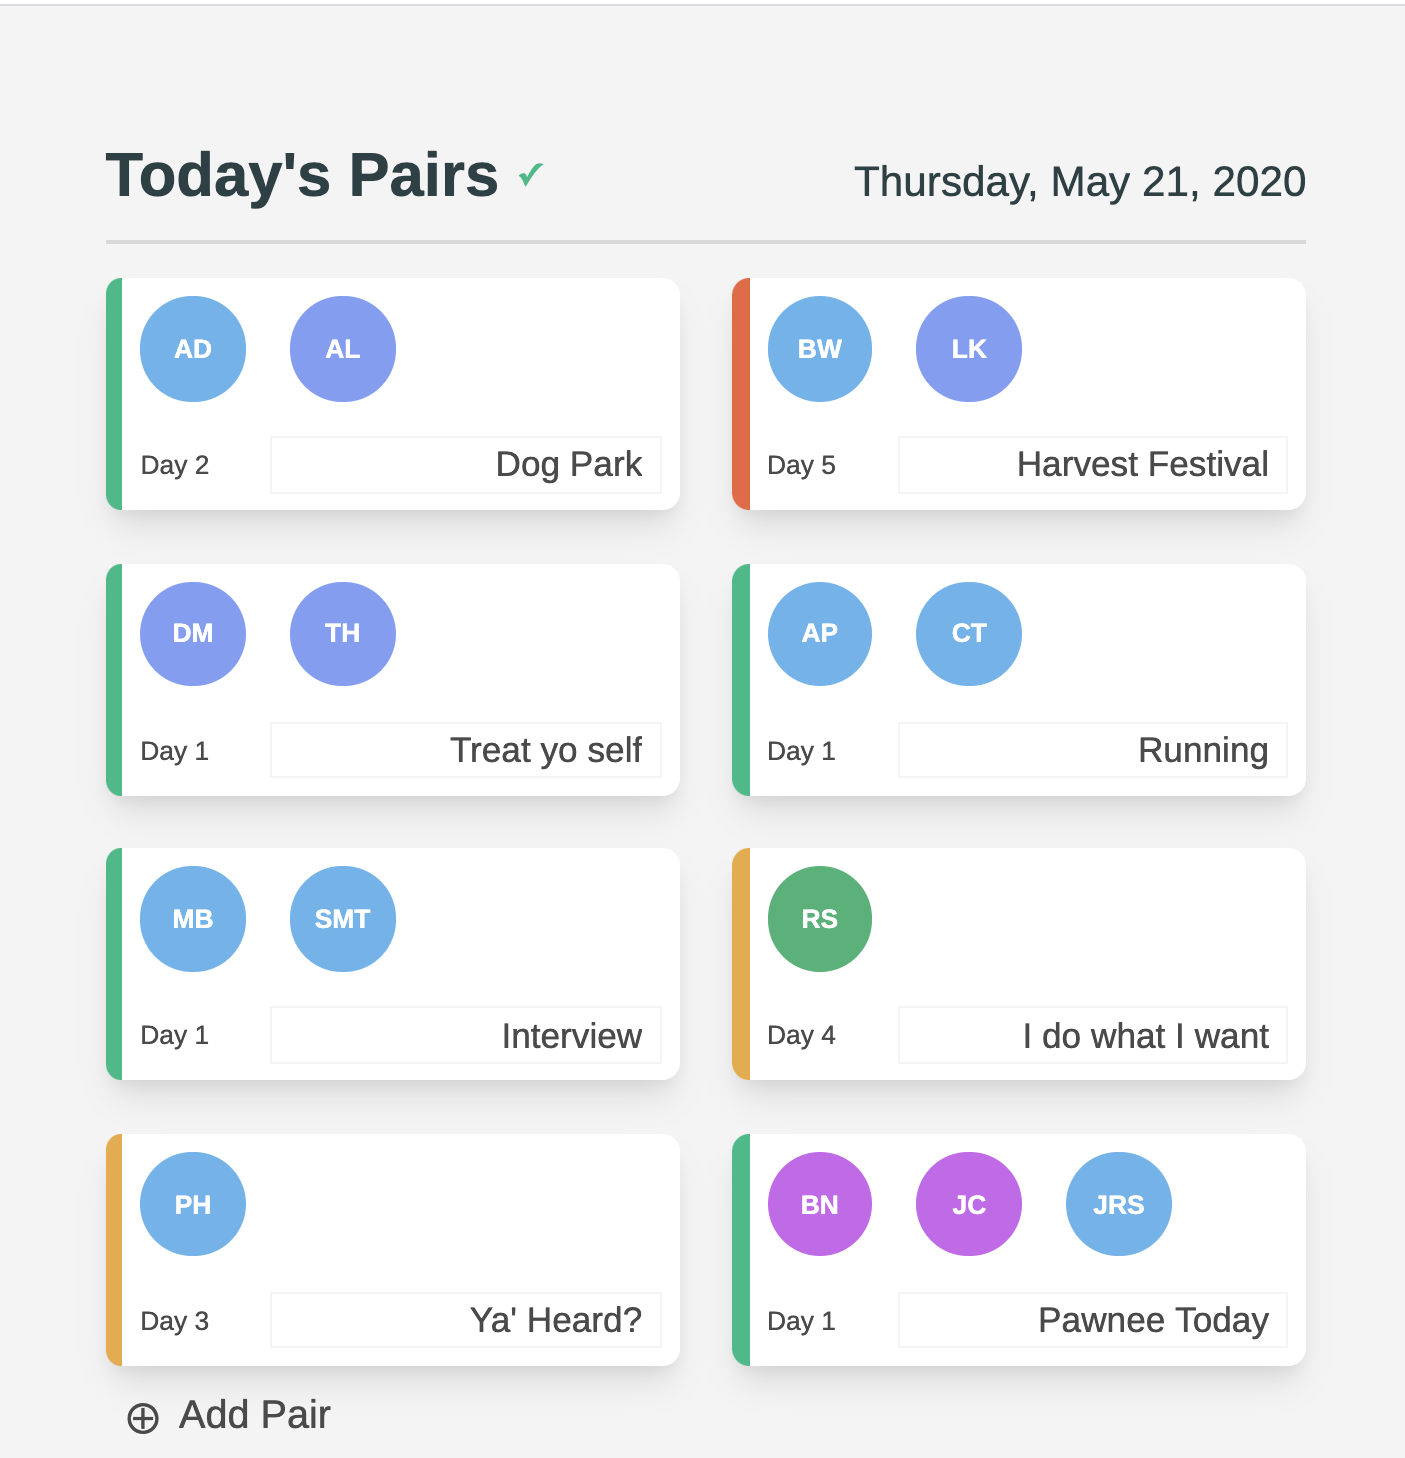Screen dimensions: 1405x1458
Task: Click the JRS avatar circle
Action: coord(1119,1204)
